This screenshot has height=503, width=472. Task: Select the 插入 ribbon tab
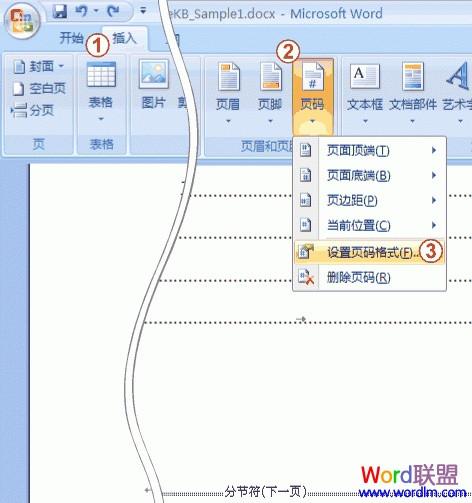point(124,38)
